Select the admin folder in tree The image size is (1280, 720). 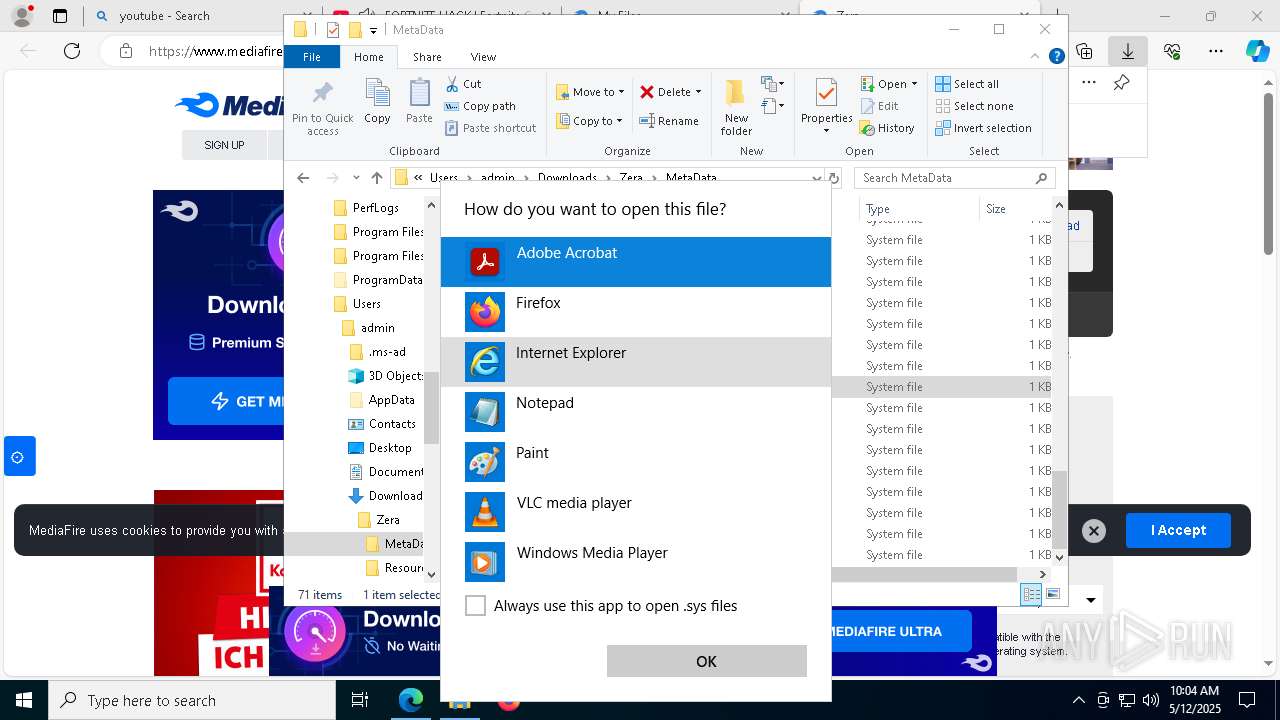click(368, 328)
